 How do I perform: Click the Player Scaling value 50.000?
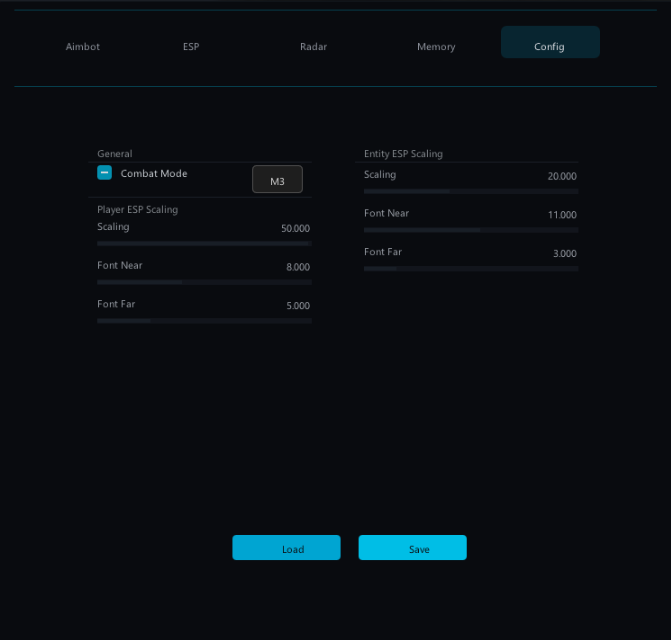tap(295, 228)
